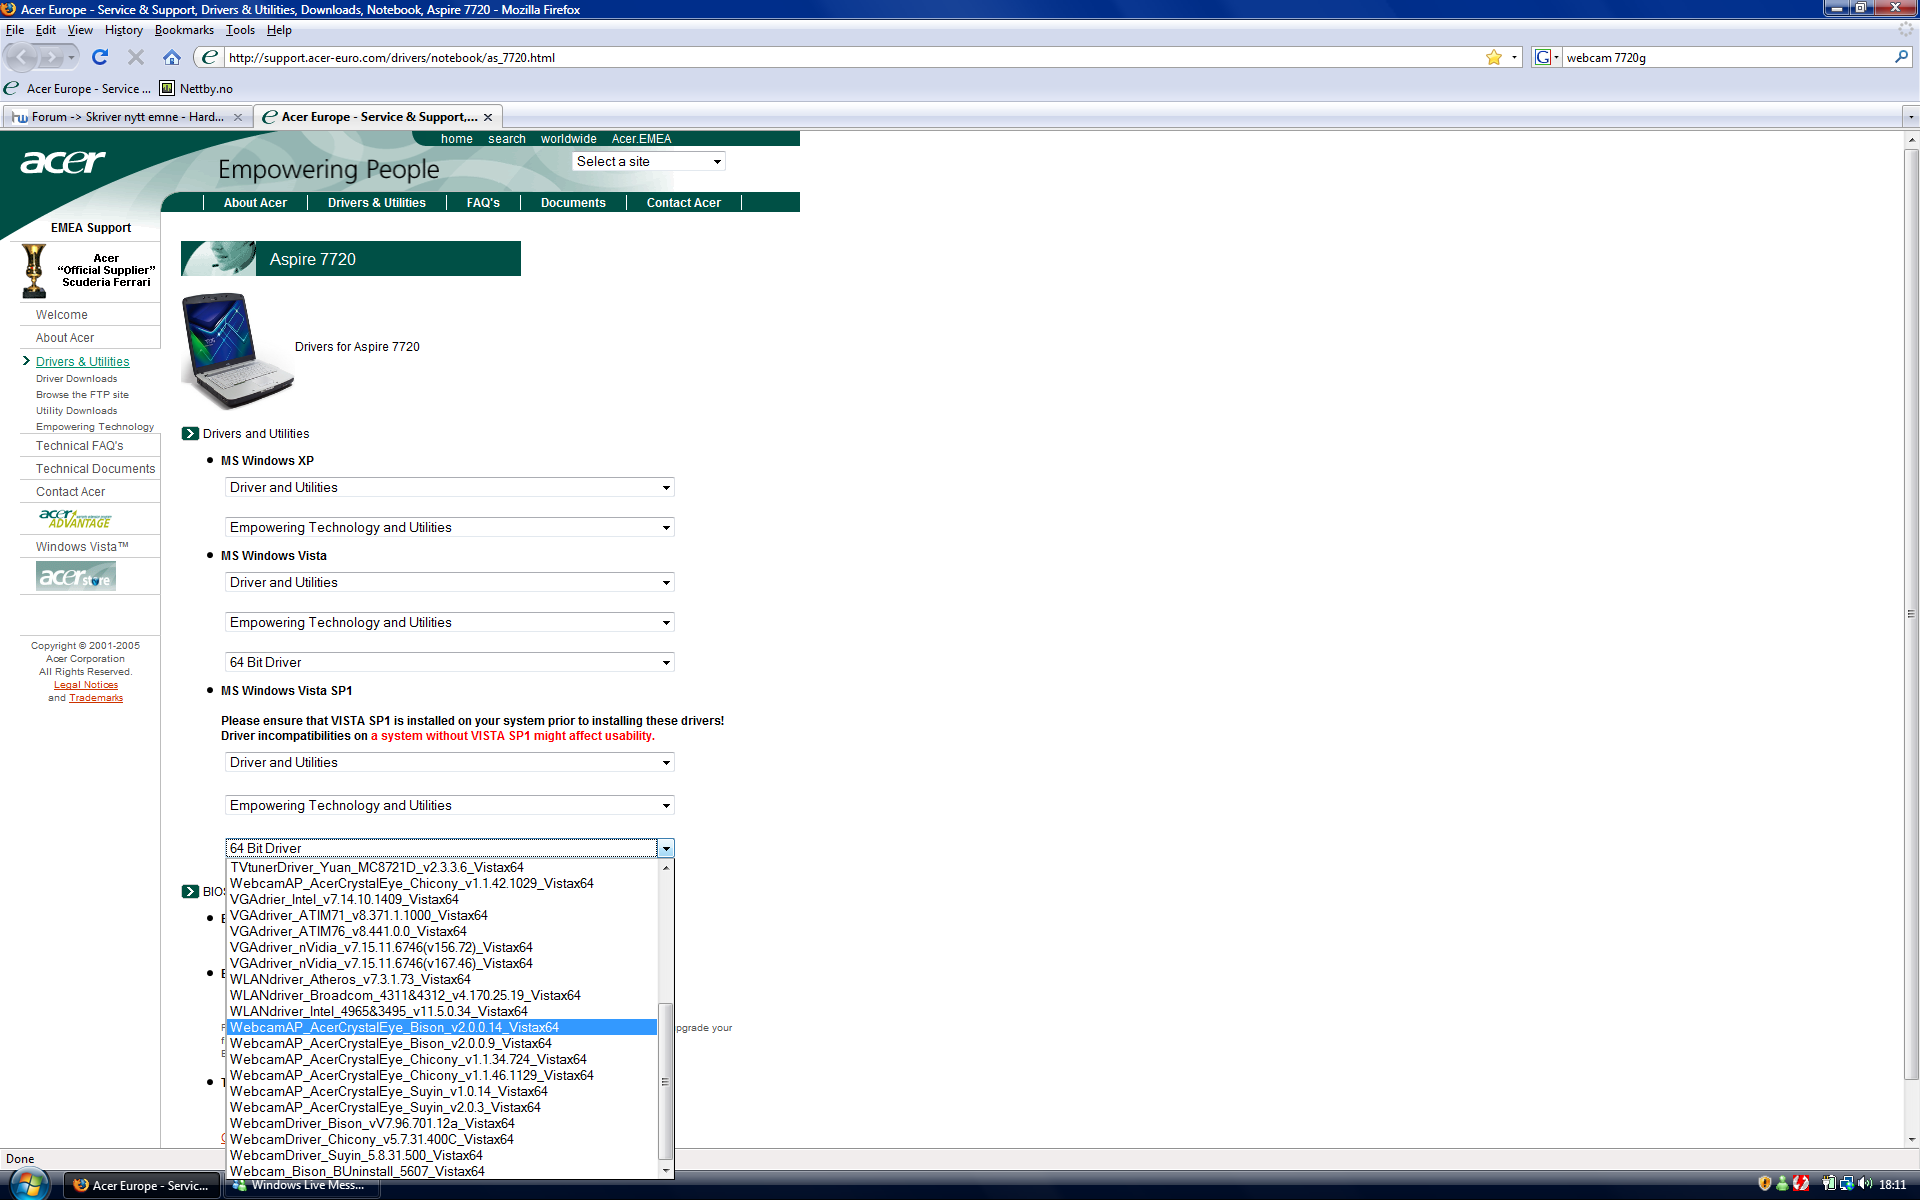Viewport: 1920px width, 1200px height.
Task: Click the Drivers & Utilities nav bar link
Action: click(377, 202)
